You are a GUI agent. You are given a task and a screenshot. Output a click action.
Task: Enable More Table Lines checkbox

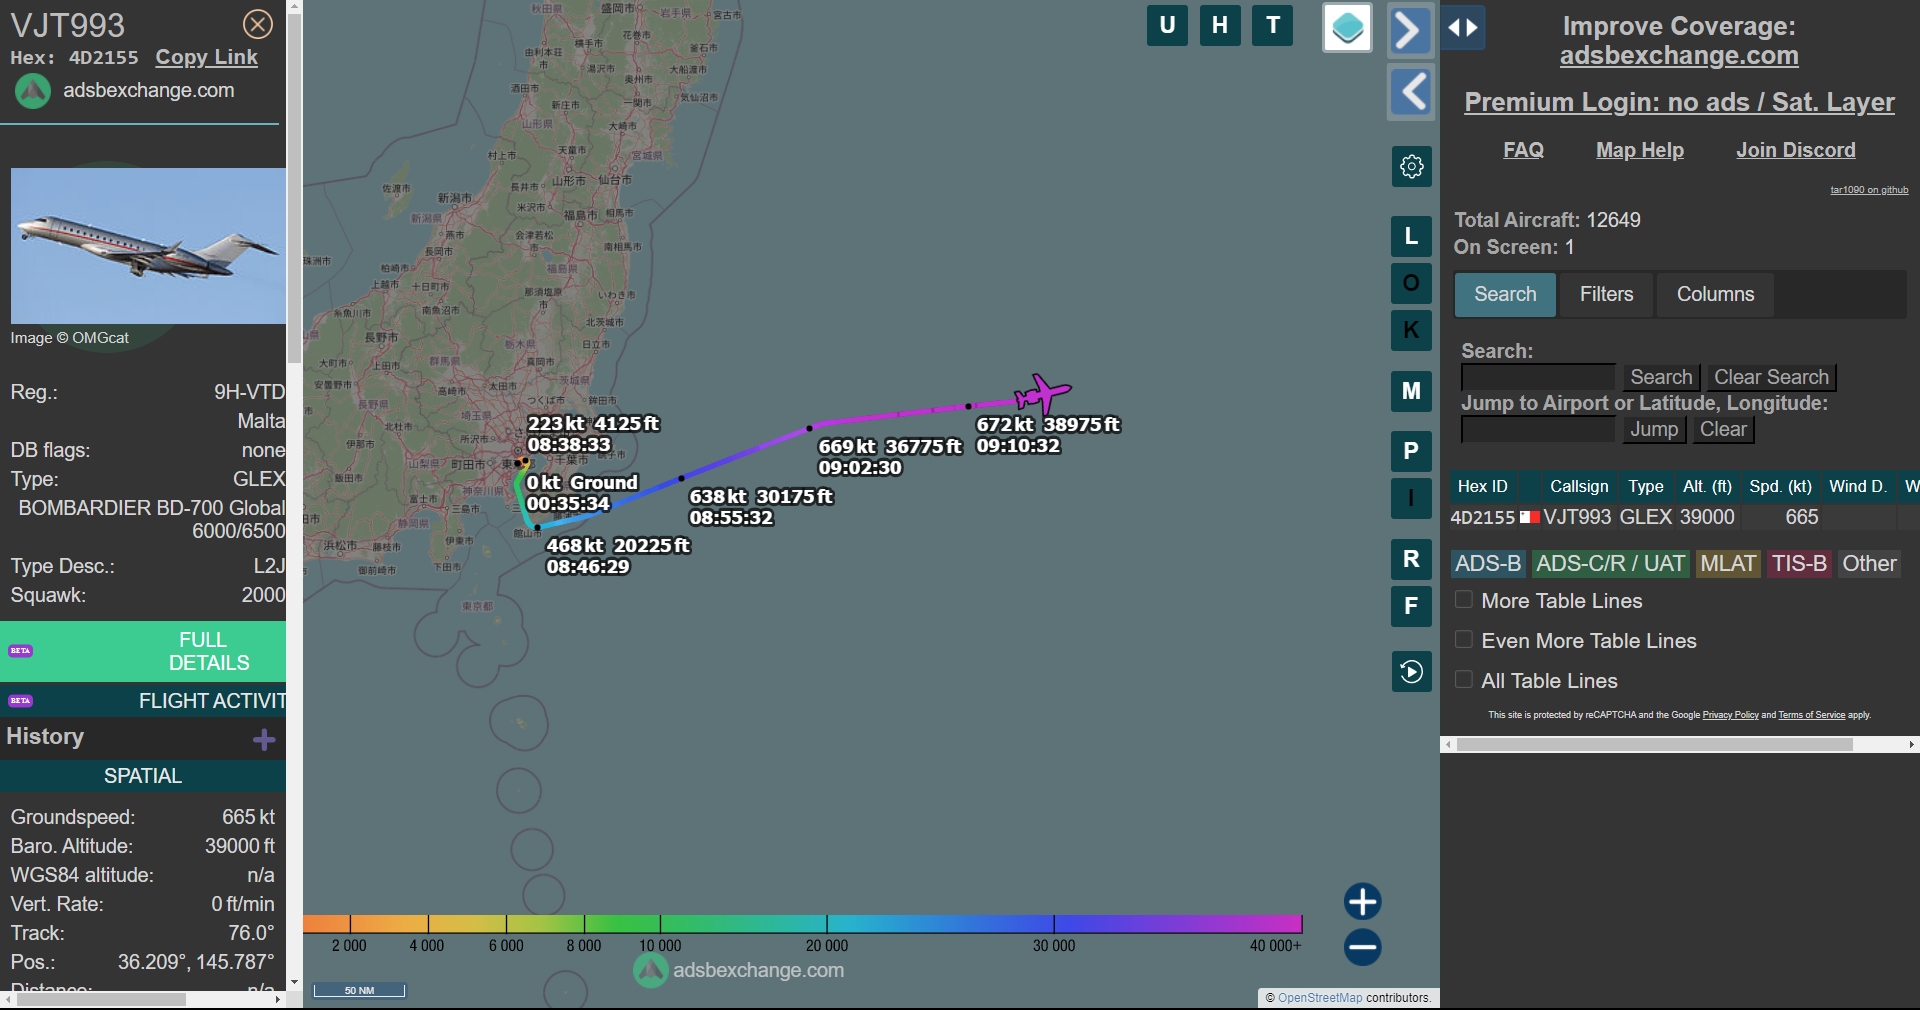(1464, 600)
